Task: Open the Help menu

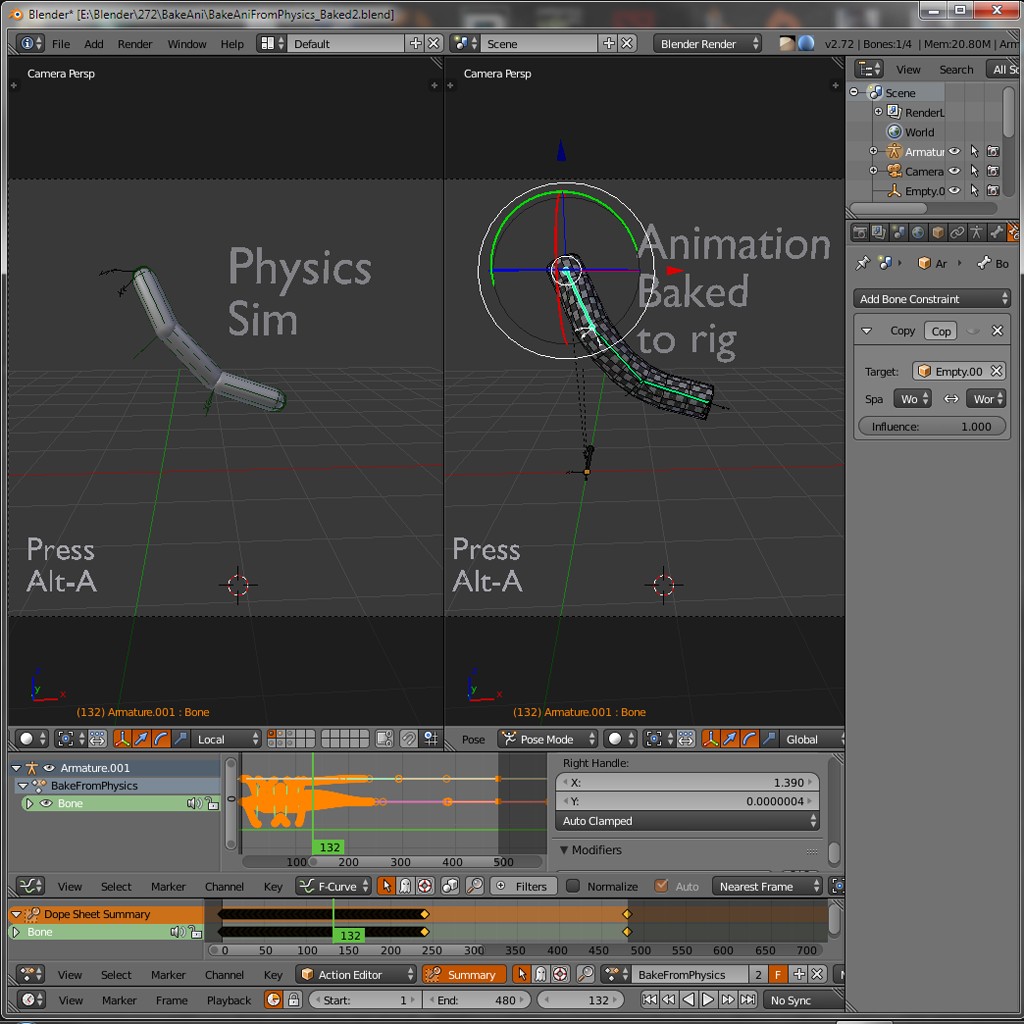Action: coord(232,43)
